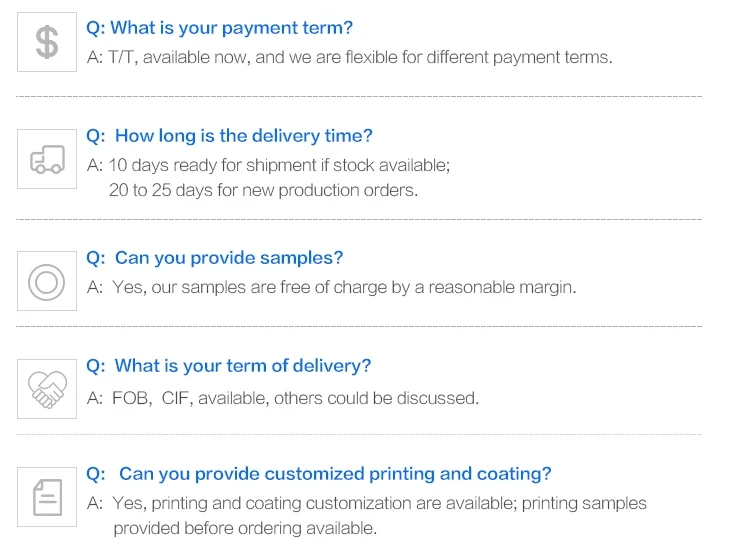
Task: Click the "10 days ready for shipment" answer line
Action: tap(269, 165)
